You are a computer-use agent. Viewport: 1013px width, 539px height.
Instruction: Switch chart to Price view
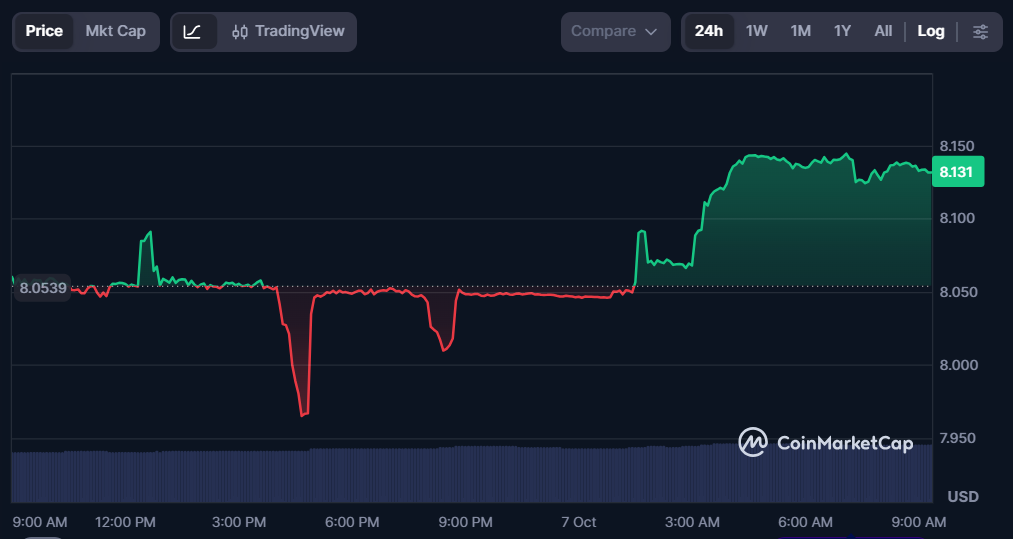44,32
